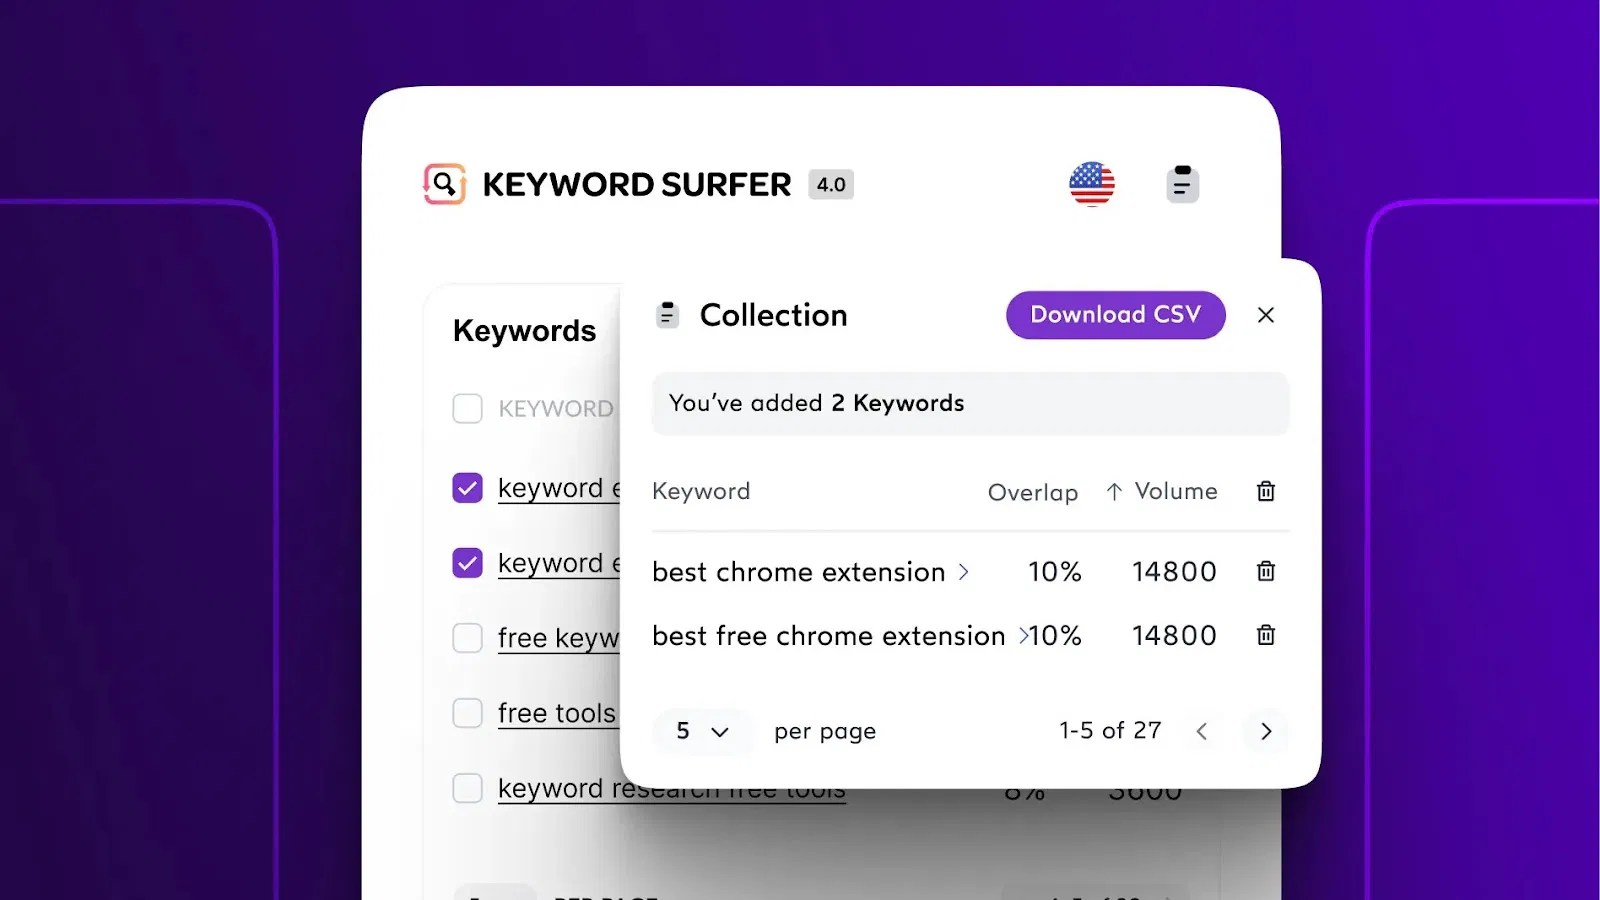The width and height of the screenshot is (1600, 900).
Task: Download the collection as CSV
Action: point(1115,315)
